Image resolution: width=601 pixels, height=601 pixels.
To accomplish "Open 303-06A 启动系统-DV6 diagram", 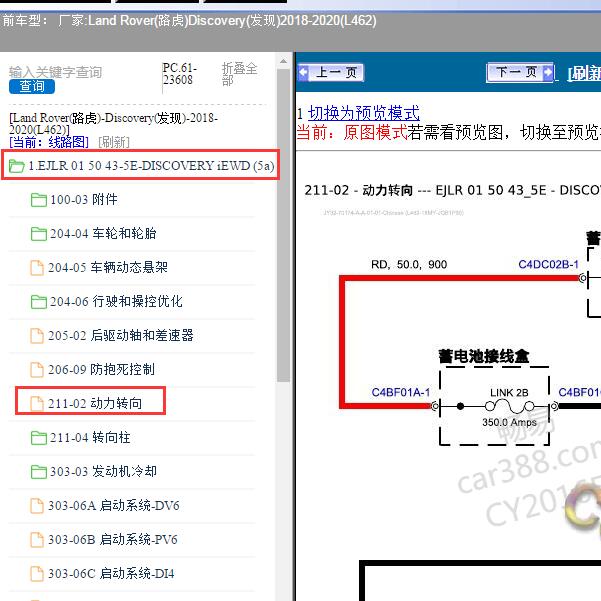I will [x=113, y=506].
